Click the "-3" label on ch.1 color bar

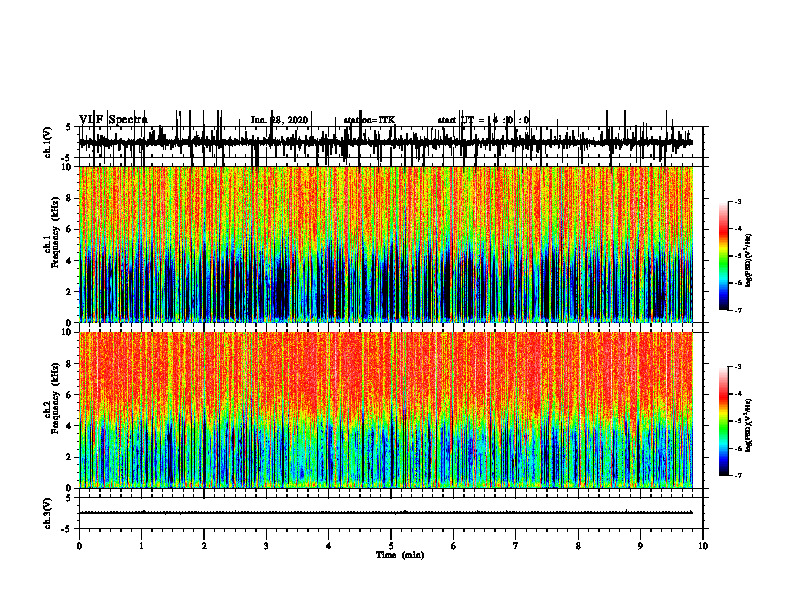coord(738,202)
